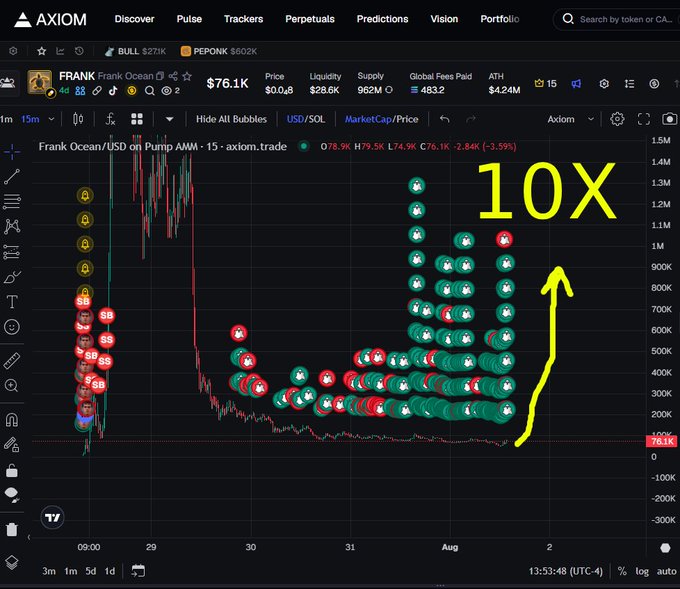
Task: Undo the last chart action
Action: coord(445,119)
